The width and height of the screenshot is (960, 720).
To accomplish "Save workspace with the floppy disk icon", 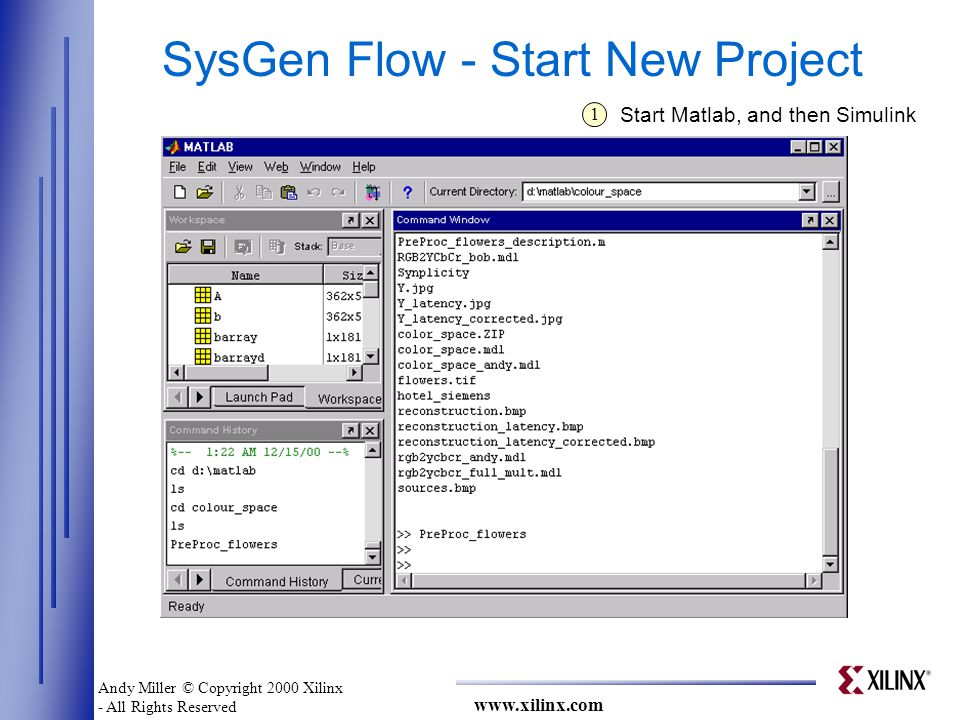I will [208, 247].
